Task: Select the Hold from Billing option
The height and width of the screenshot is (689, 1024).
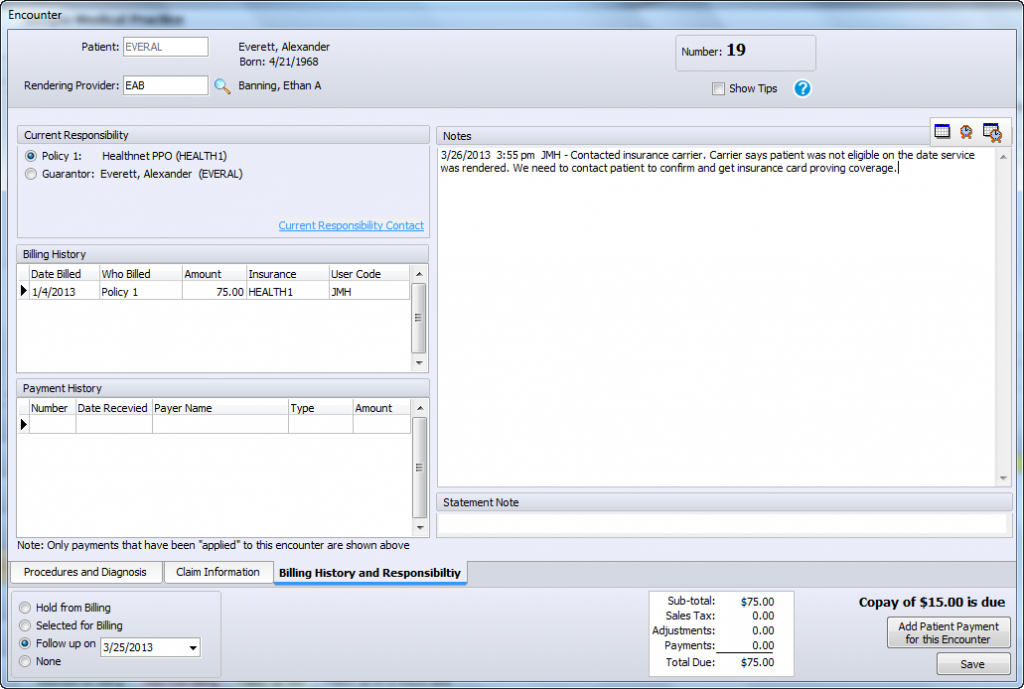Action: [x=23, y=608]
